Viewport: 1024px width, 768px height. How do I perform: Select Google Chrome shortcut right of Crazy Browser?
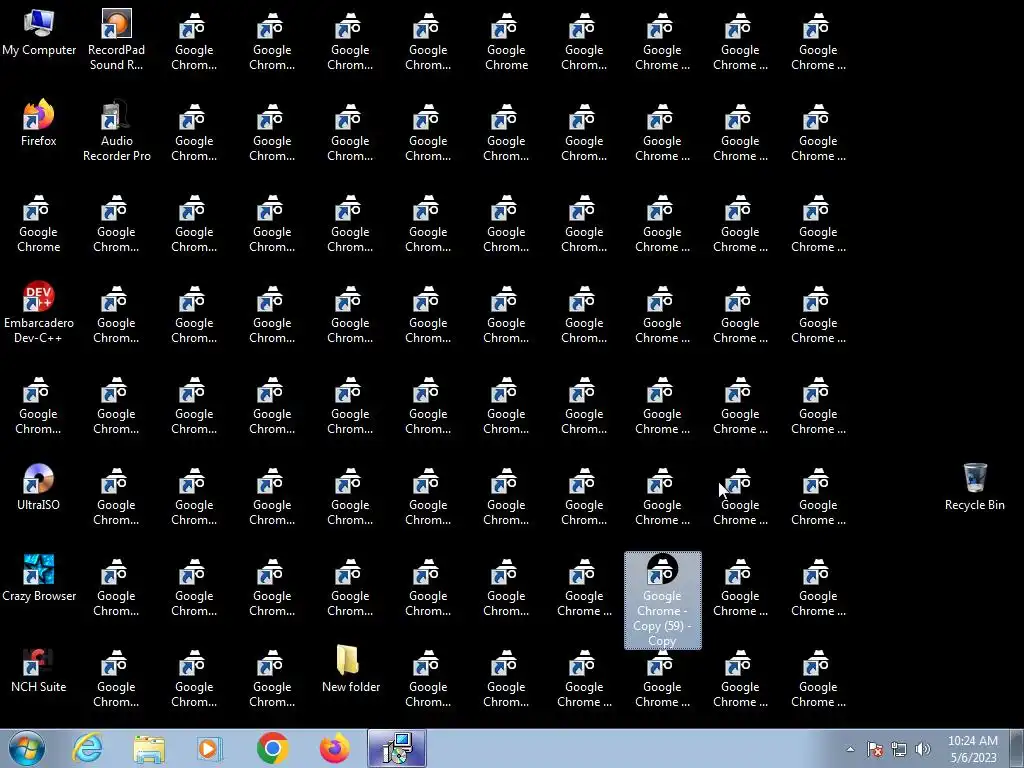[x=116, y=586]
